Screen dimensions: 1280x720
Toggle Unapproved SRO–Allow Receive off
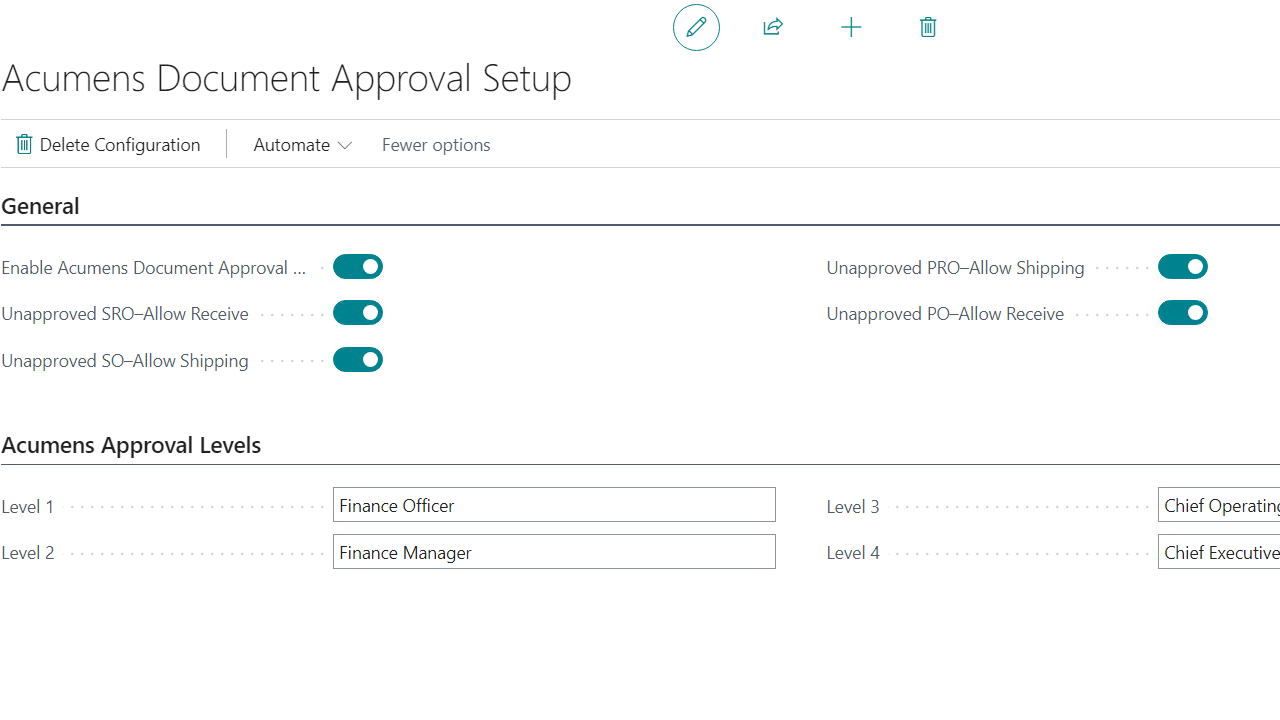pyautogui.click(x=358, y=312)
